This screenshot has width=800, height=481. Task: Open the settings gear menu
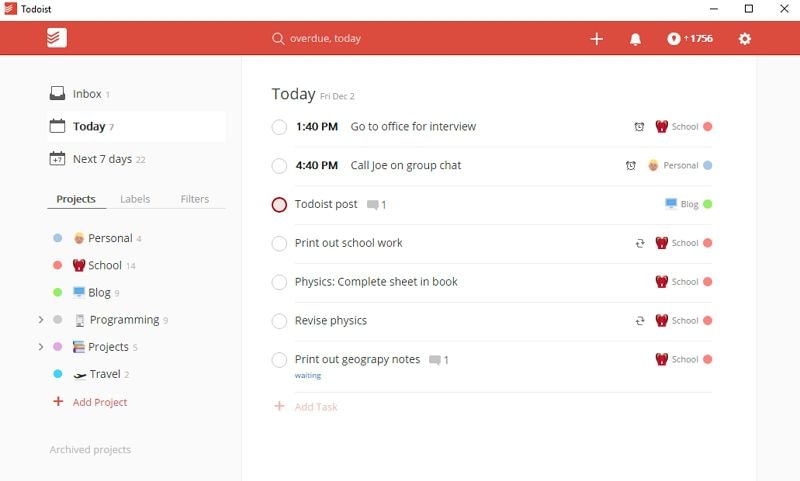(744, 39)
